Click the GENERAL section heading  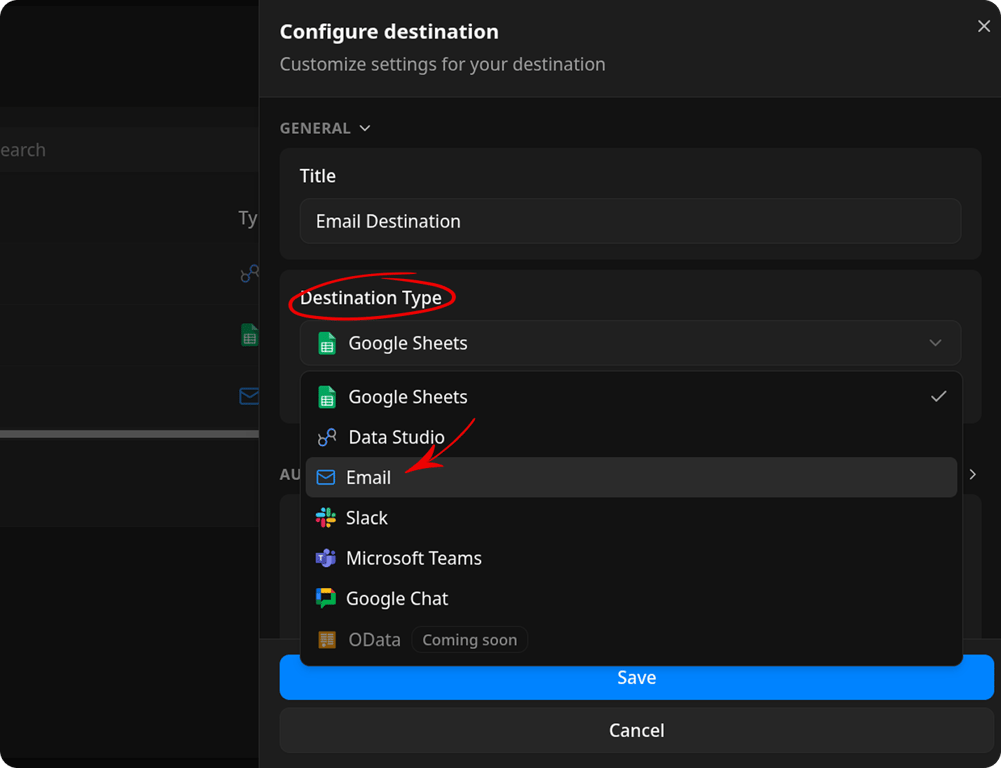coord(315,128)
